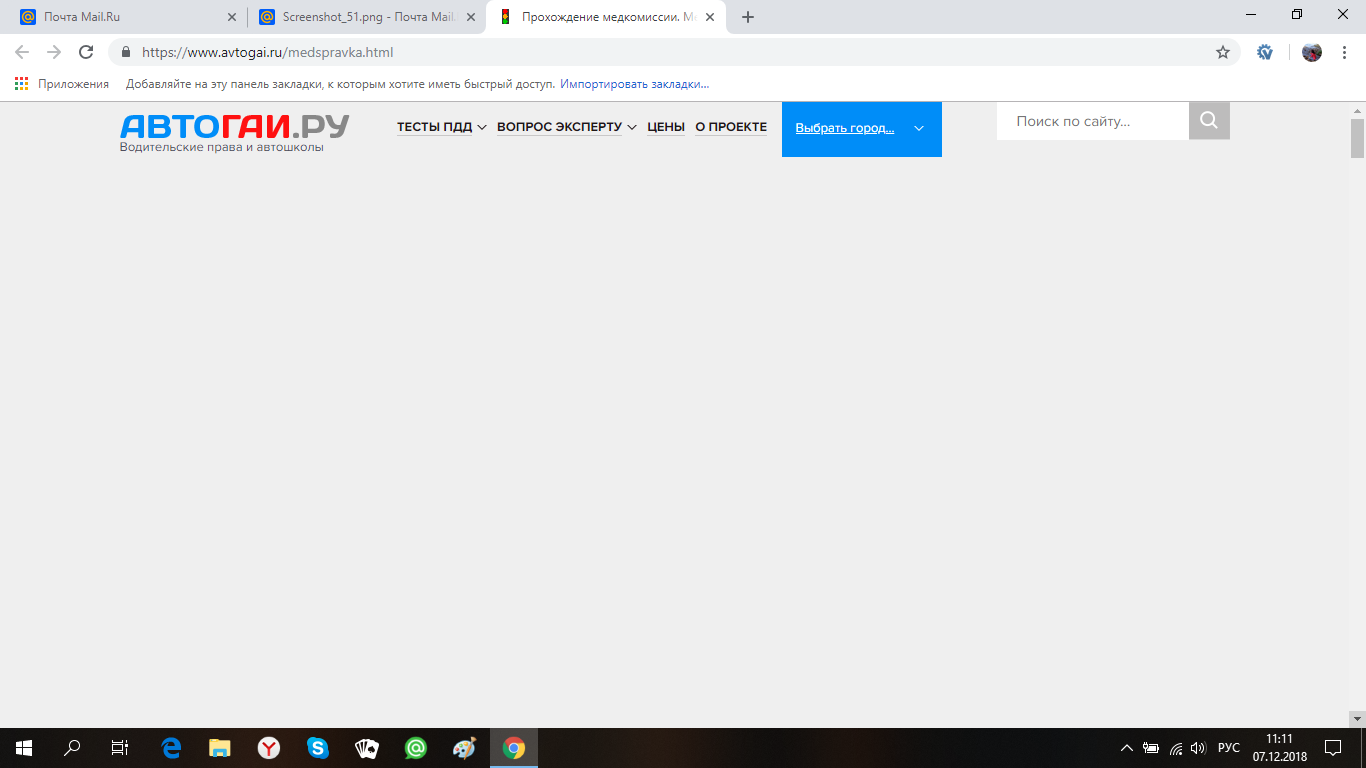This screenshot has height=768, width=1366.
Task: Click the АВТОГАИ.РУ logo
Action: 234,127
